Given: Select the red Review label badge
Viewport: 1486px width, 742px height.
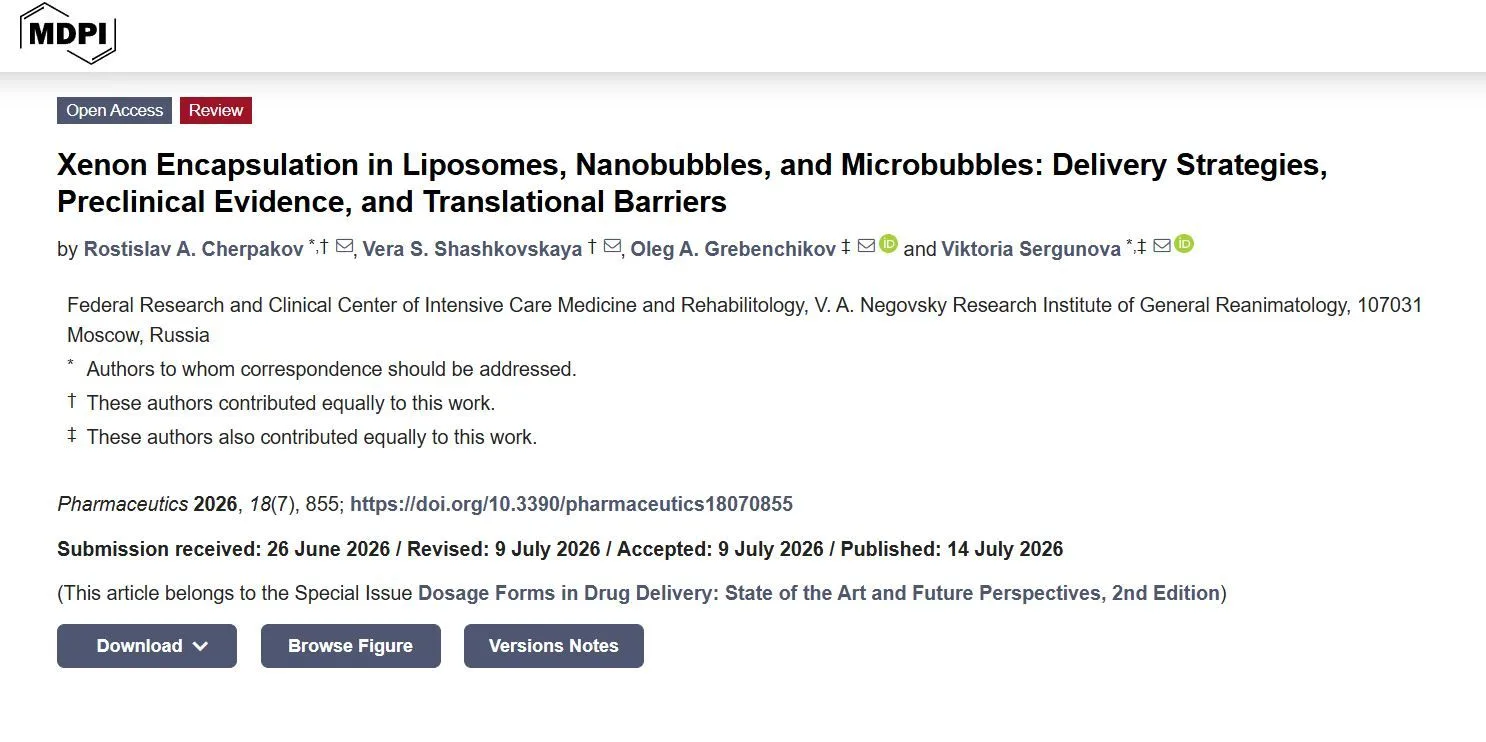Looking at the screenshot, I should point(216,110).
